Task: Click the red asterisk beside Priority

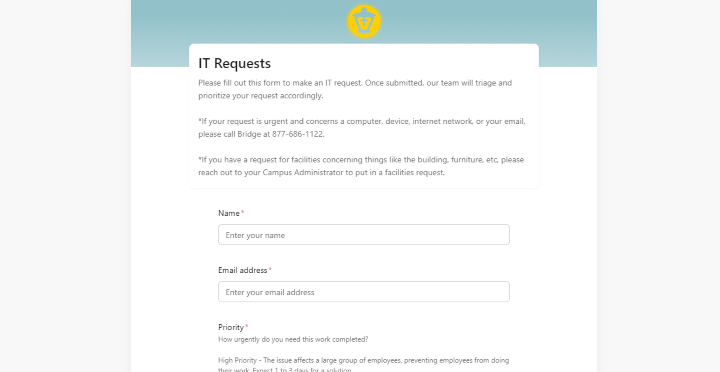Action: point(247,326)
